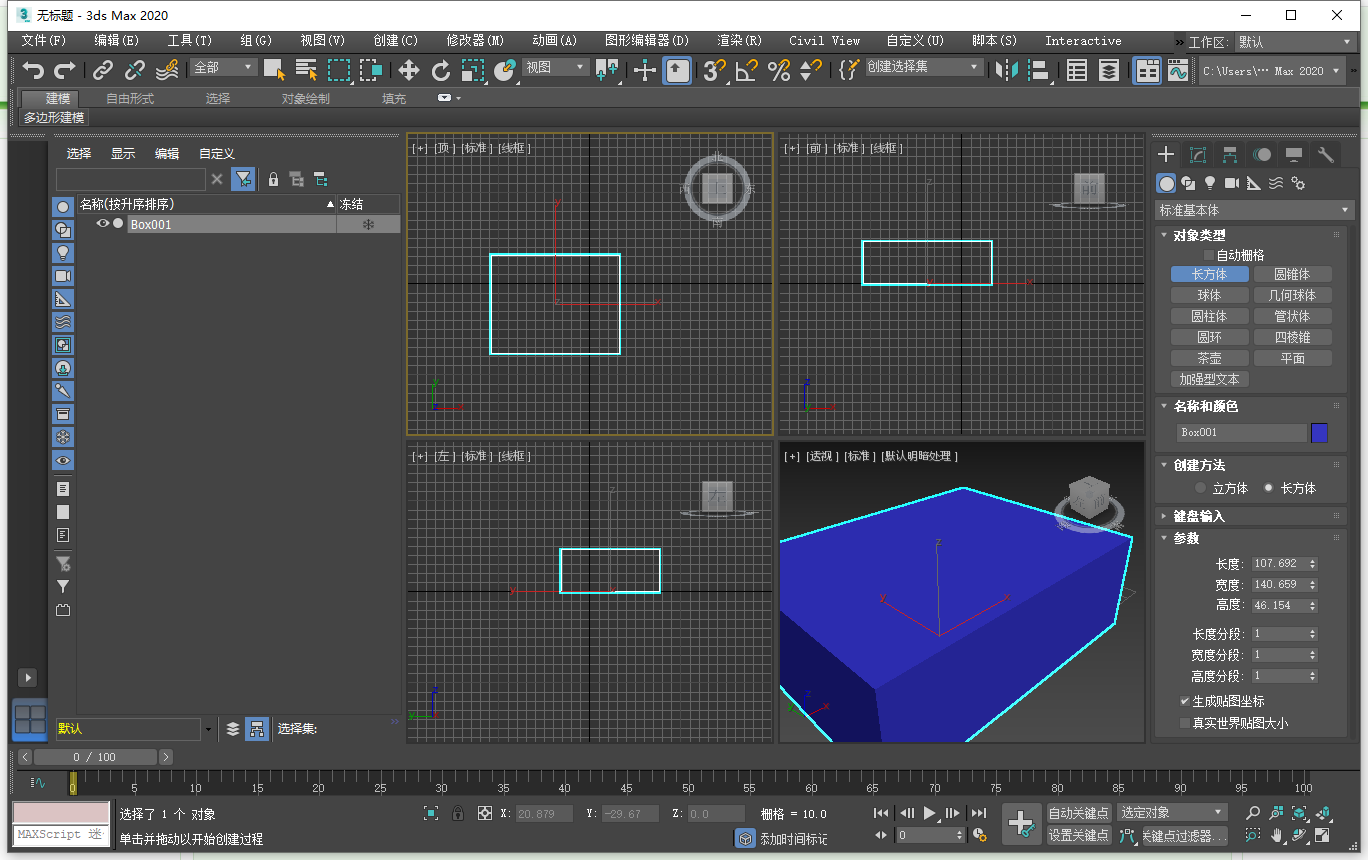This screenshot has height=860, width=1368.
Task: Toggle the Percent Snap icon
Action: pos(778,70)
